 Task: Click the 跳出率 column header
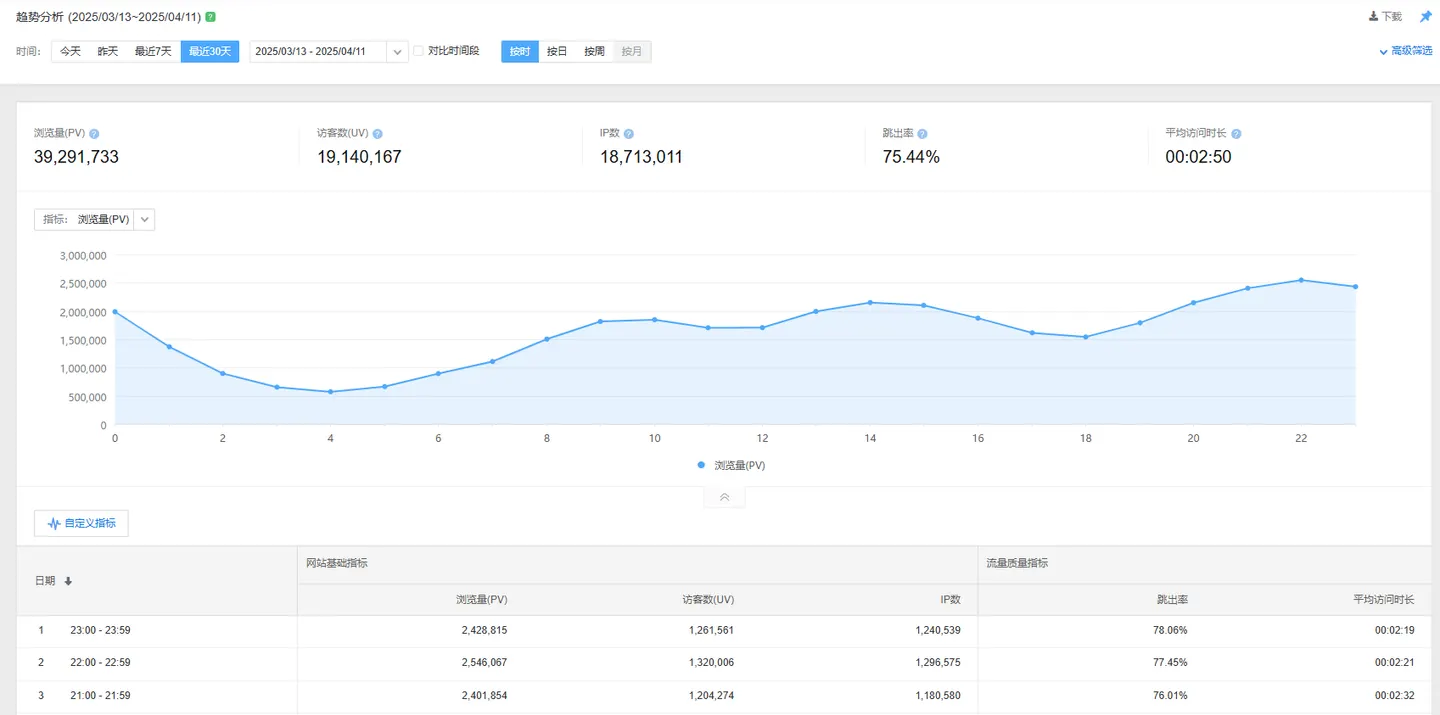[x=1172, y=599]
